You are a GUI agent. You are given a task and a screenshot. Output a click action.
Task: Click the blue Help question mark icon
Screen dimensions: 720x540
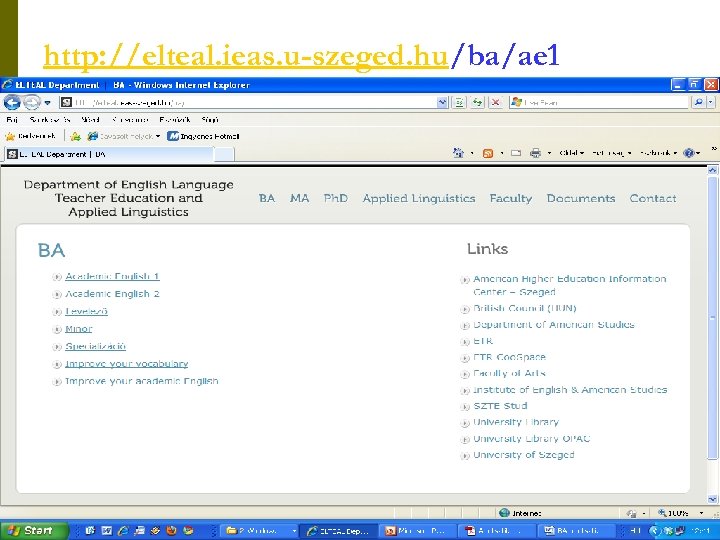688,153
